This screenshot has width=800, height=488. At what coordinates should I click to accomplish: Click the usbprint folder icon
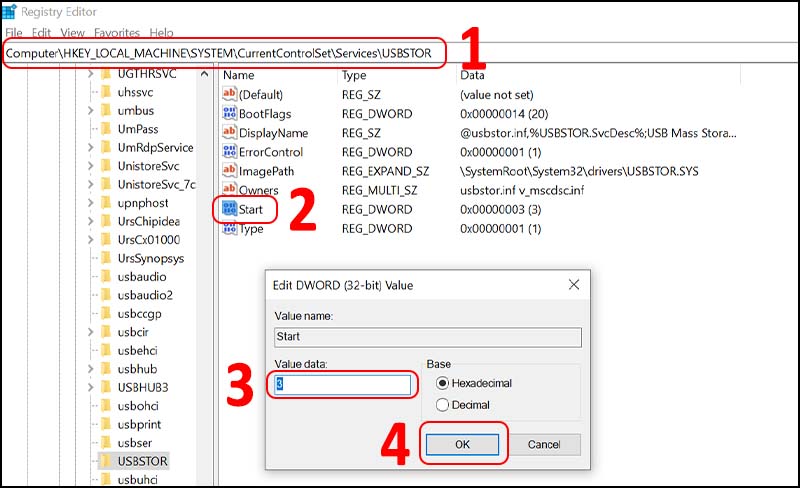[x=106, y=424]
